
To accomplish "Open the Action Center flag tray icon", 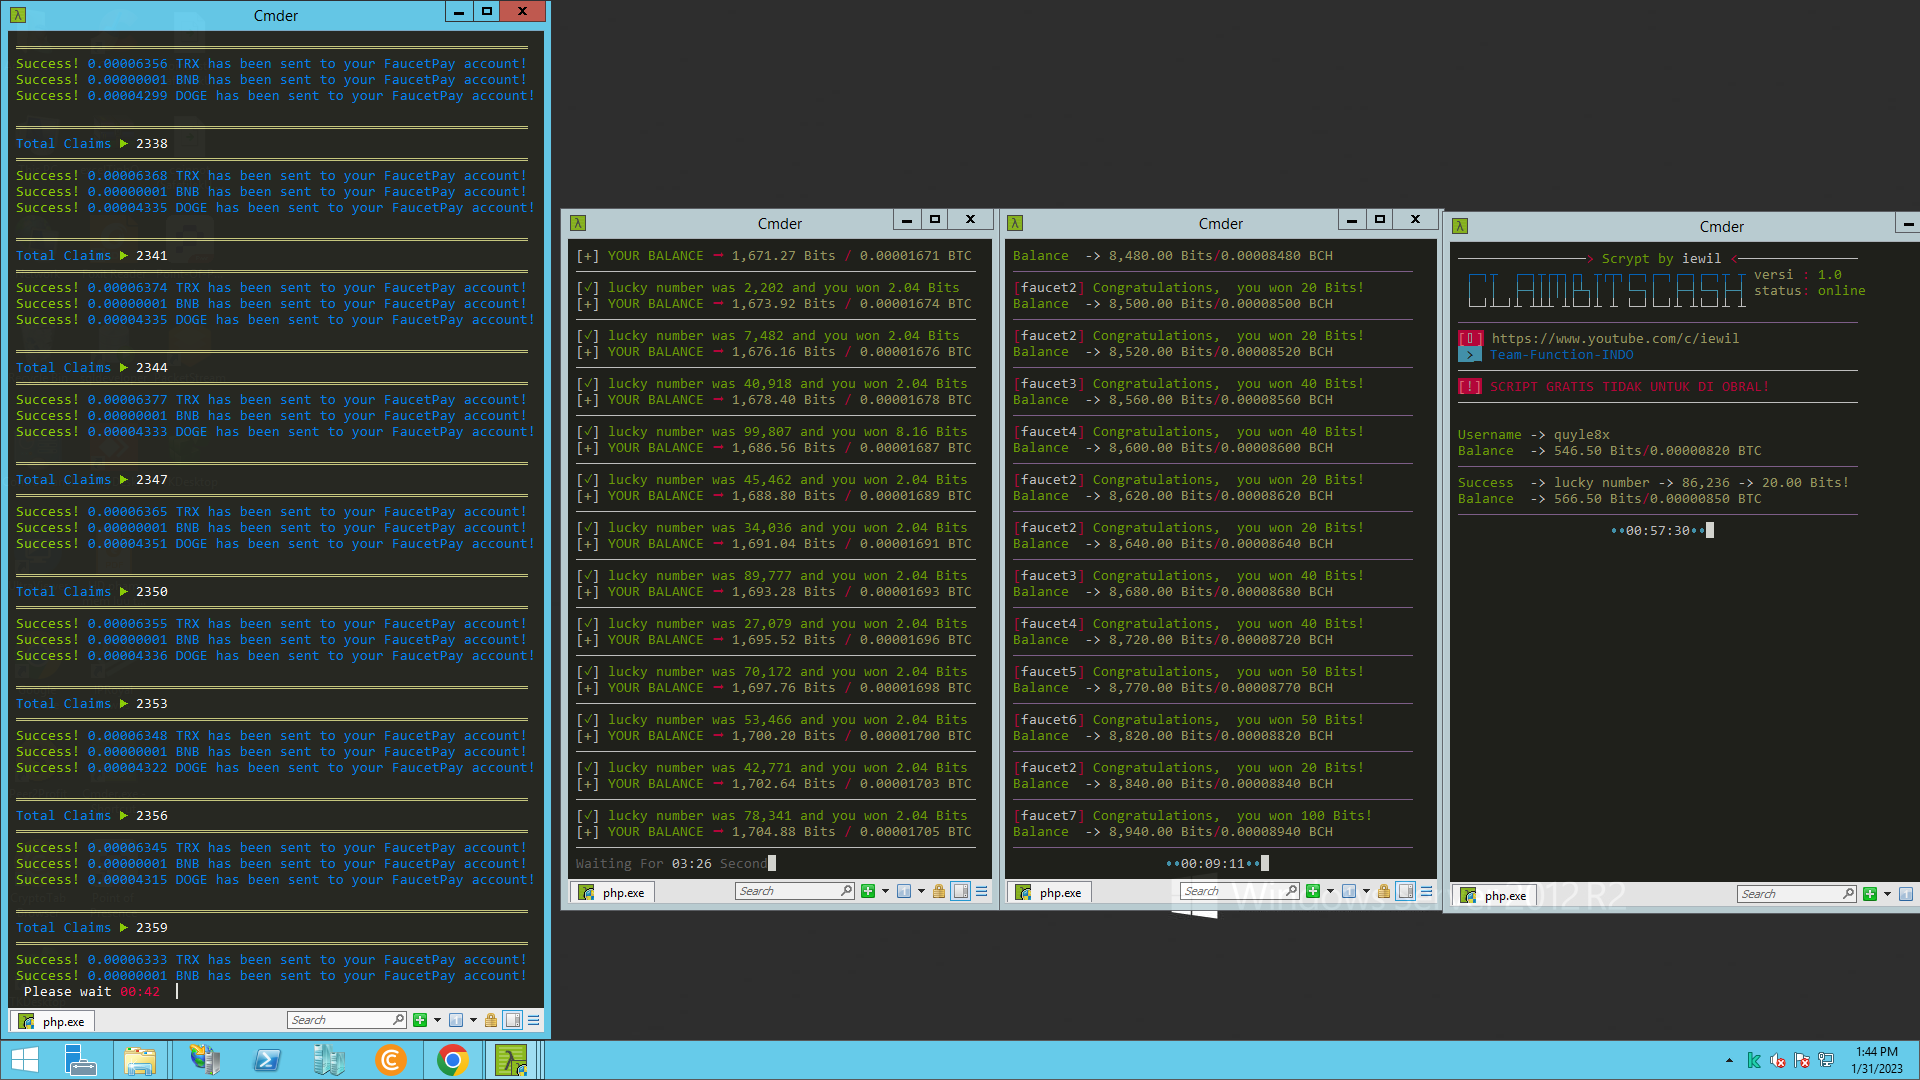I will [1802, 1060].
